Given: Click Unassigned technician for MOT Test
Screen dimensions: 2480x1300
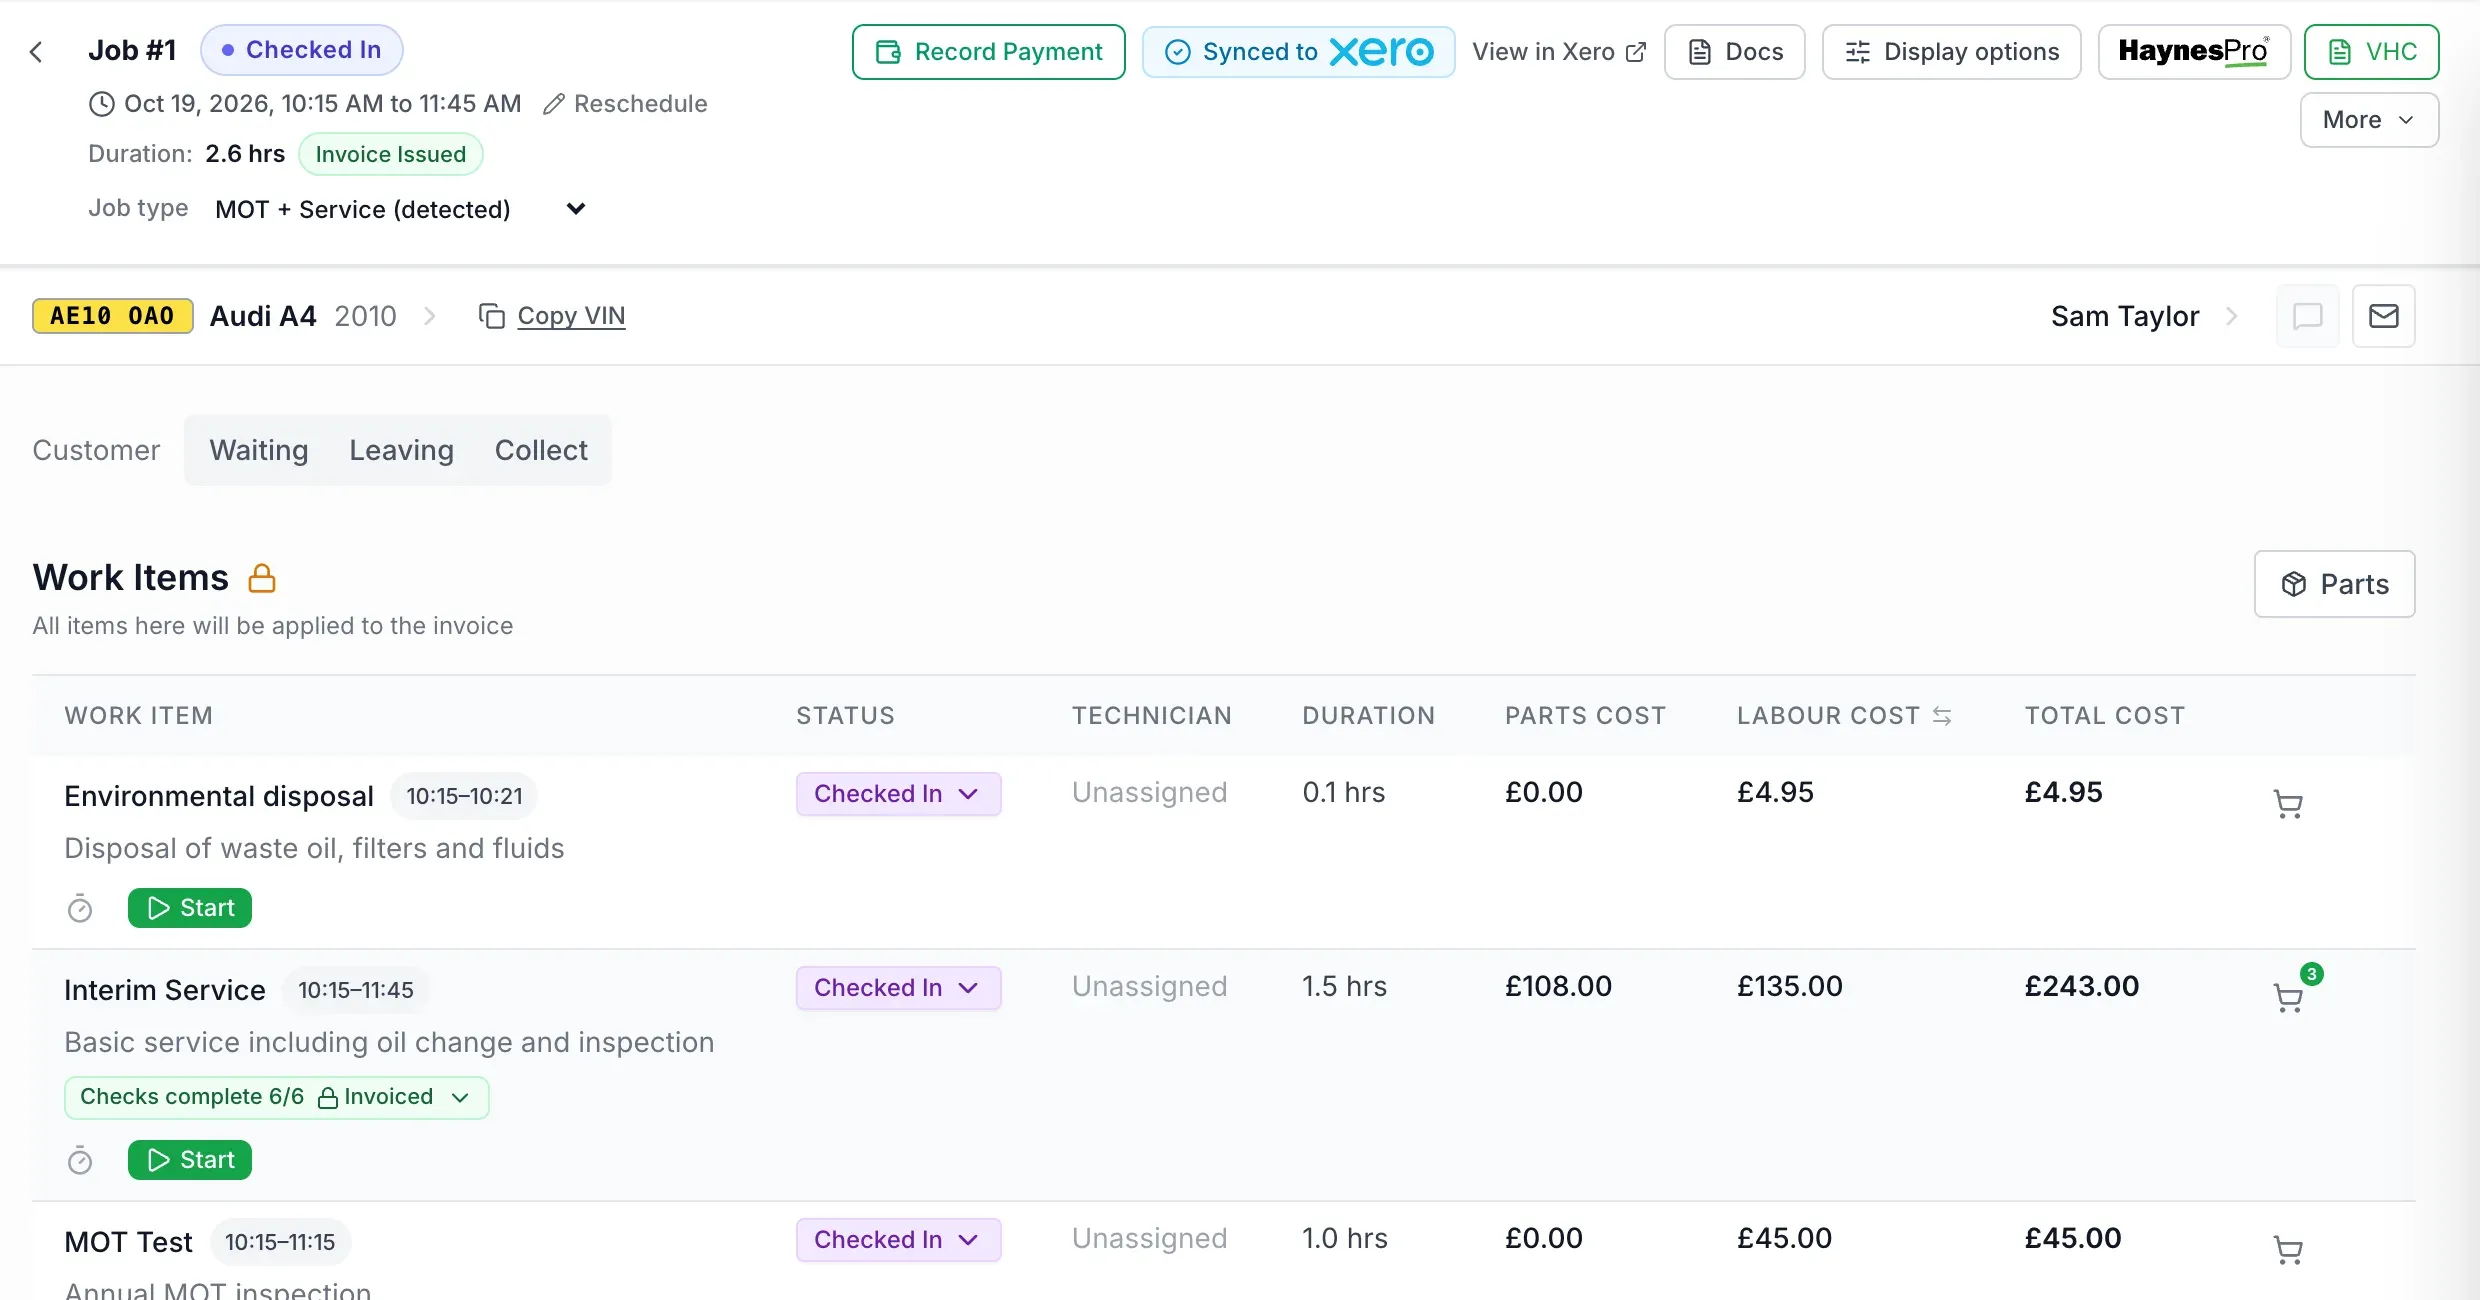Looking at the screenshot, I should pyautogui.click(x=1149, y=1238).
